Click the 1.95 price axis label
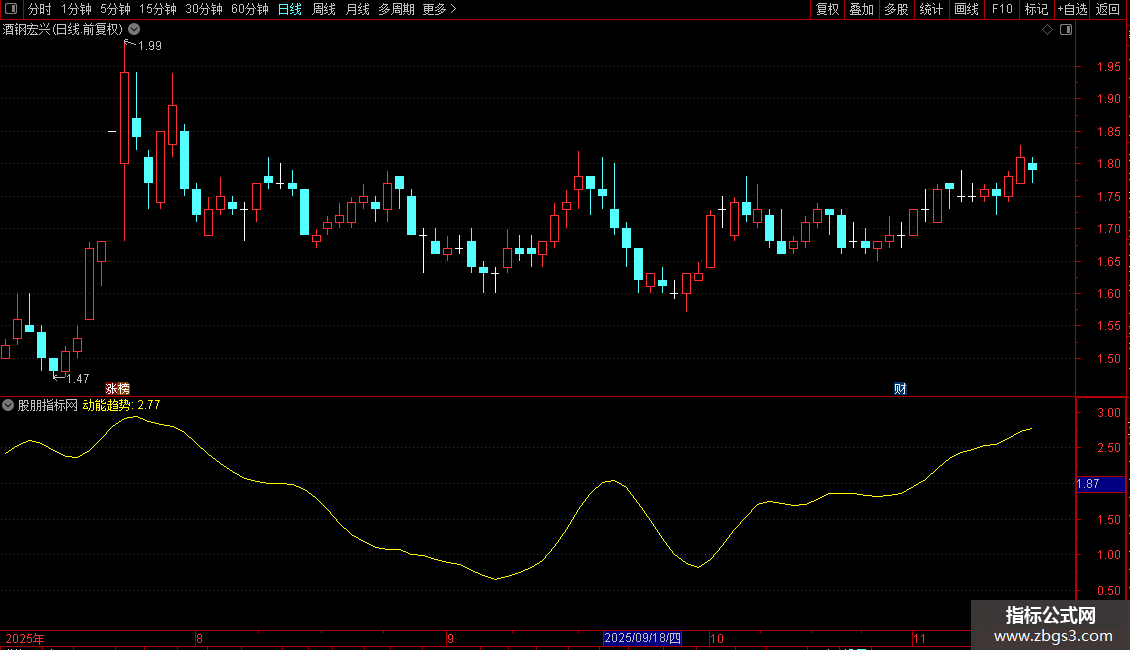This screenshot has height=650, width=1130. point(1108,67)
